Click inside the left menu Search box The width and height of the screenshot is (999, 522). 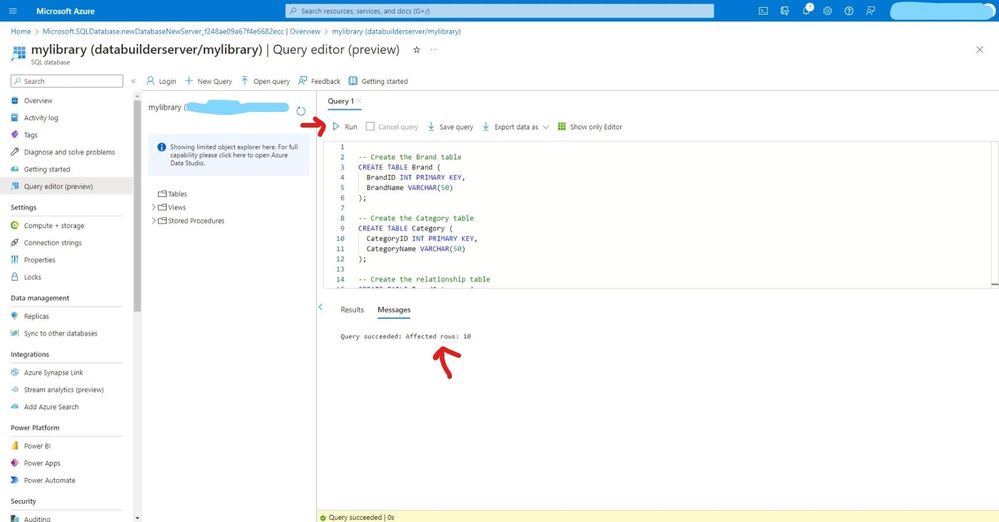67,81
